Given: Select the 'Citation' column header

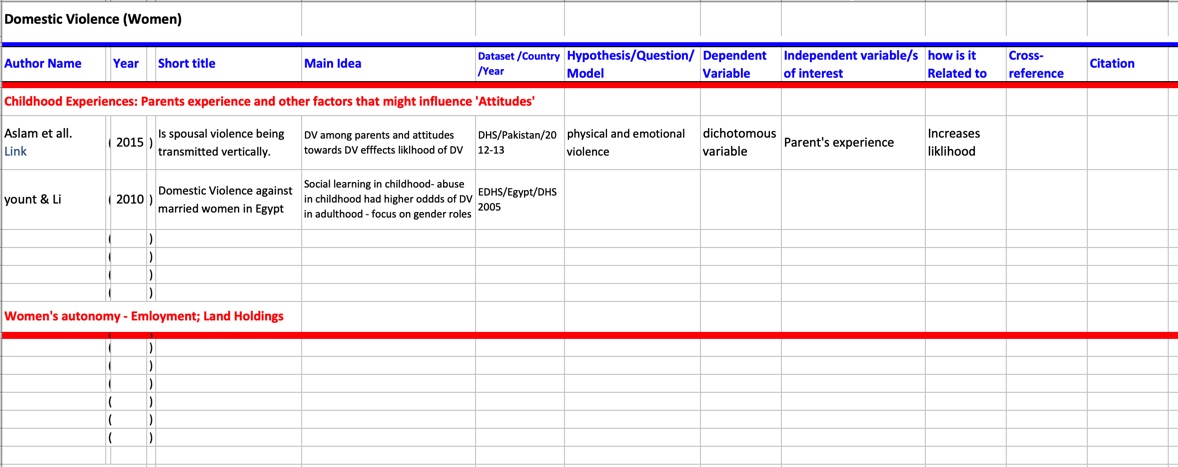Looking at the screenshot, I should coord(1112,64).
